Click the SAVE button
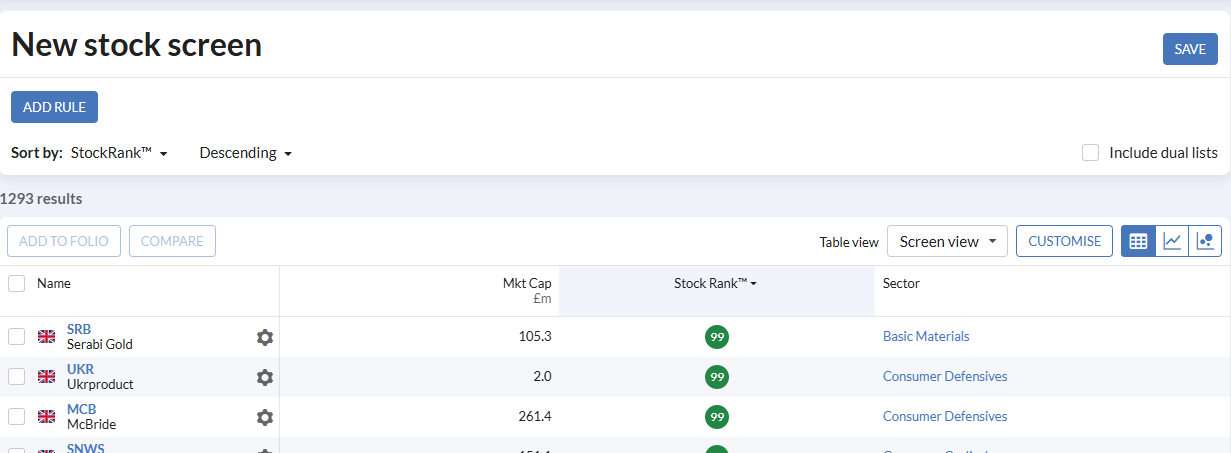1231x453 pixels. coord(1190,49)
